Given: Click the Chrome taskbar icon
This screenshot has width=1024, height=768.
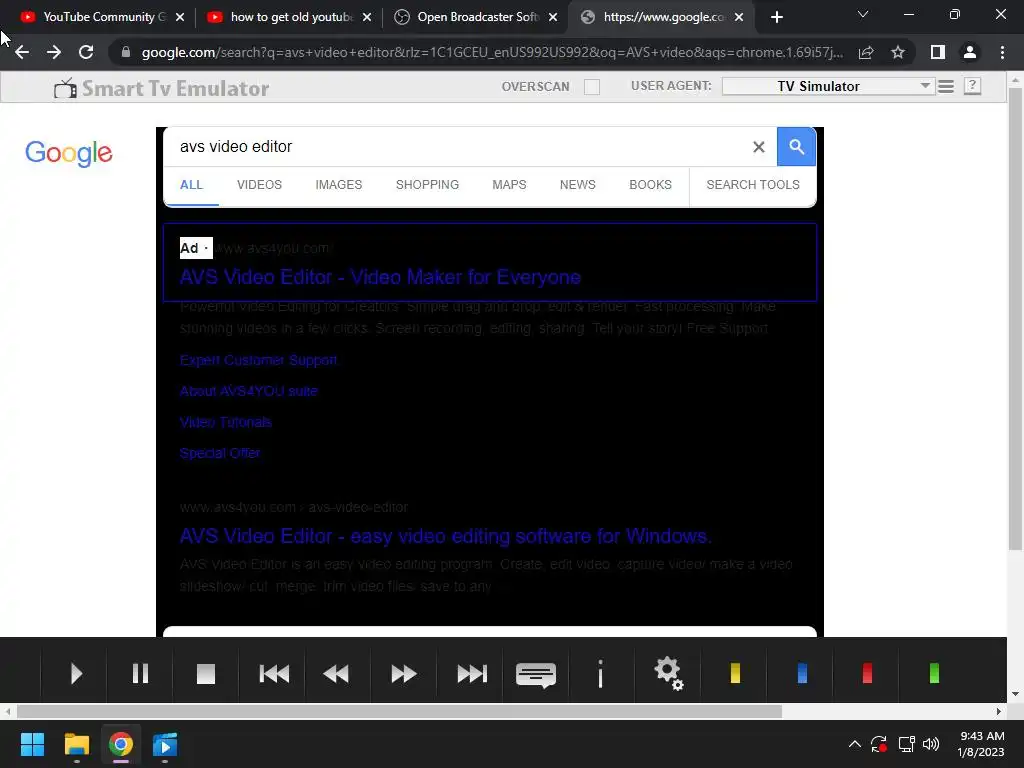Looking at the screenshot, I should pyautogui.click(x=121, y=744).
